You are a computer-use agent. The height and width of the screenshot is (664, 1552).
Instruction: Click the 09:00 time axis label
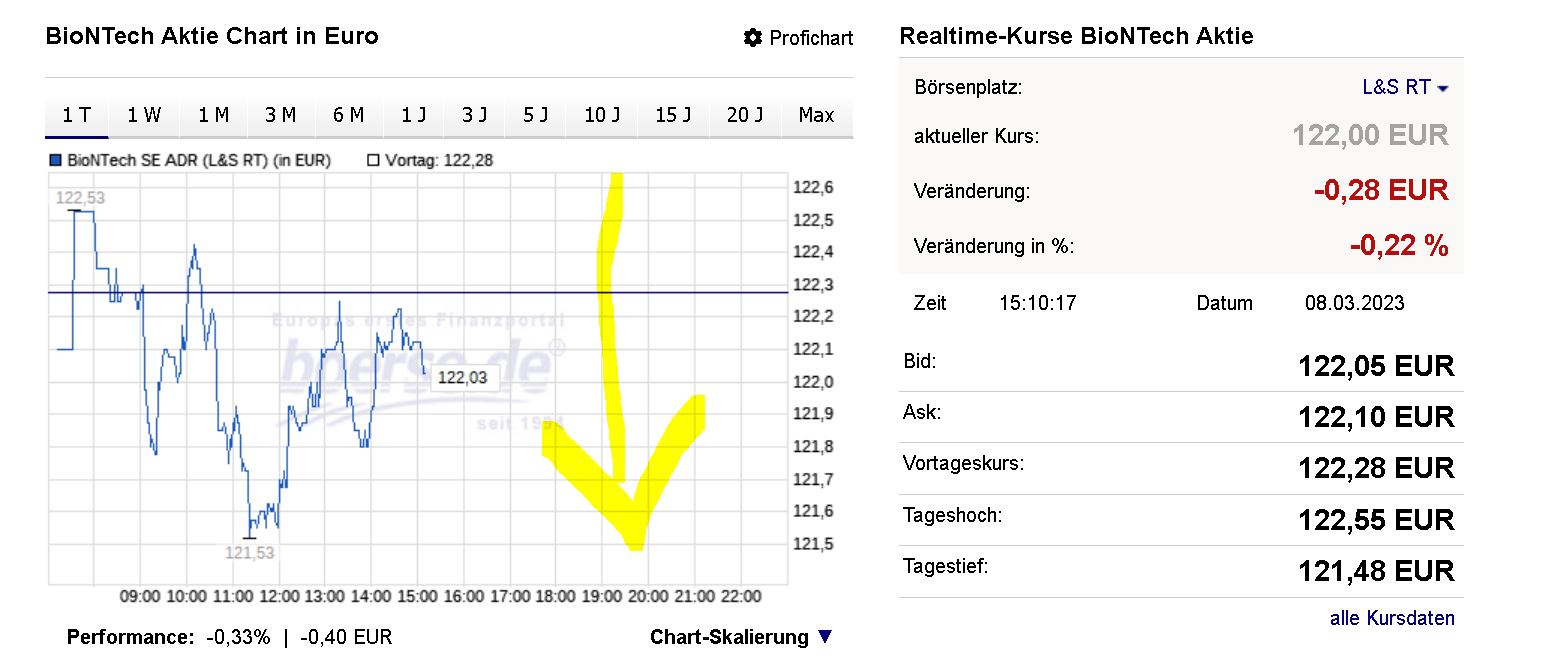coord(140,597)
